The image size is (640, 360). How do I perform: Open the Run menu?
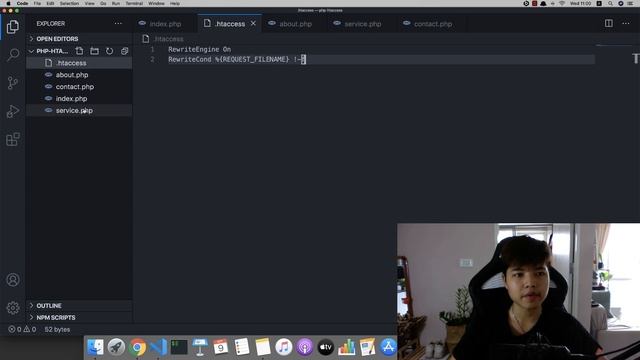click(116, 3)
